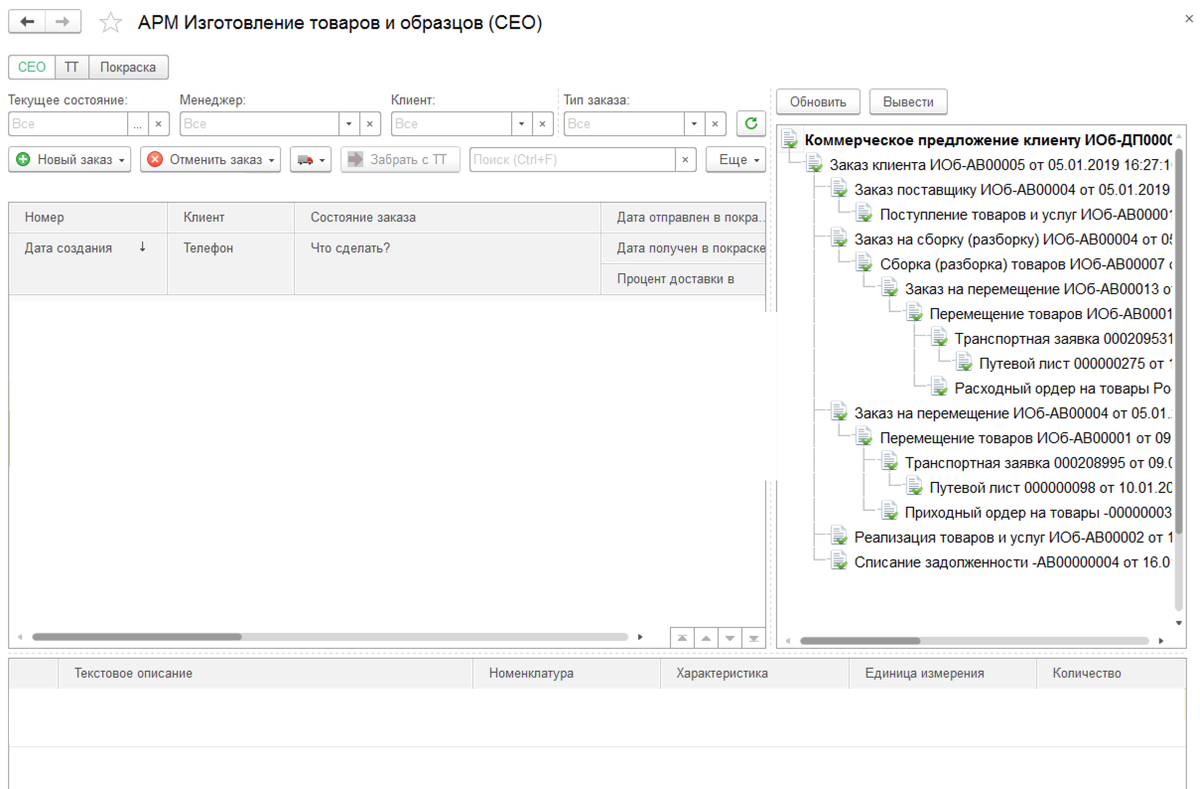Open the Тип заказа dropdown list
The image size is (1200, 789).
tap(694, 124)
